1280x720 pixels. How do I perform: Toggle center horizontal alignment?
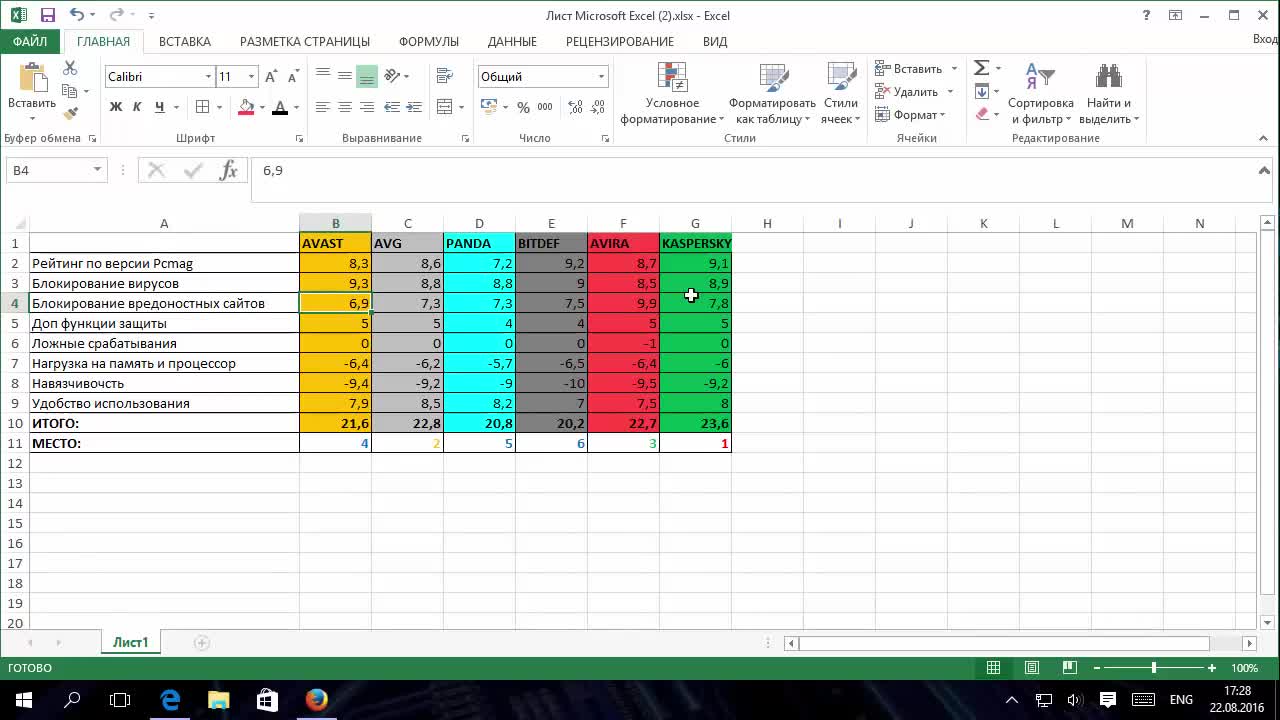(345, 107)
